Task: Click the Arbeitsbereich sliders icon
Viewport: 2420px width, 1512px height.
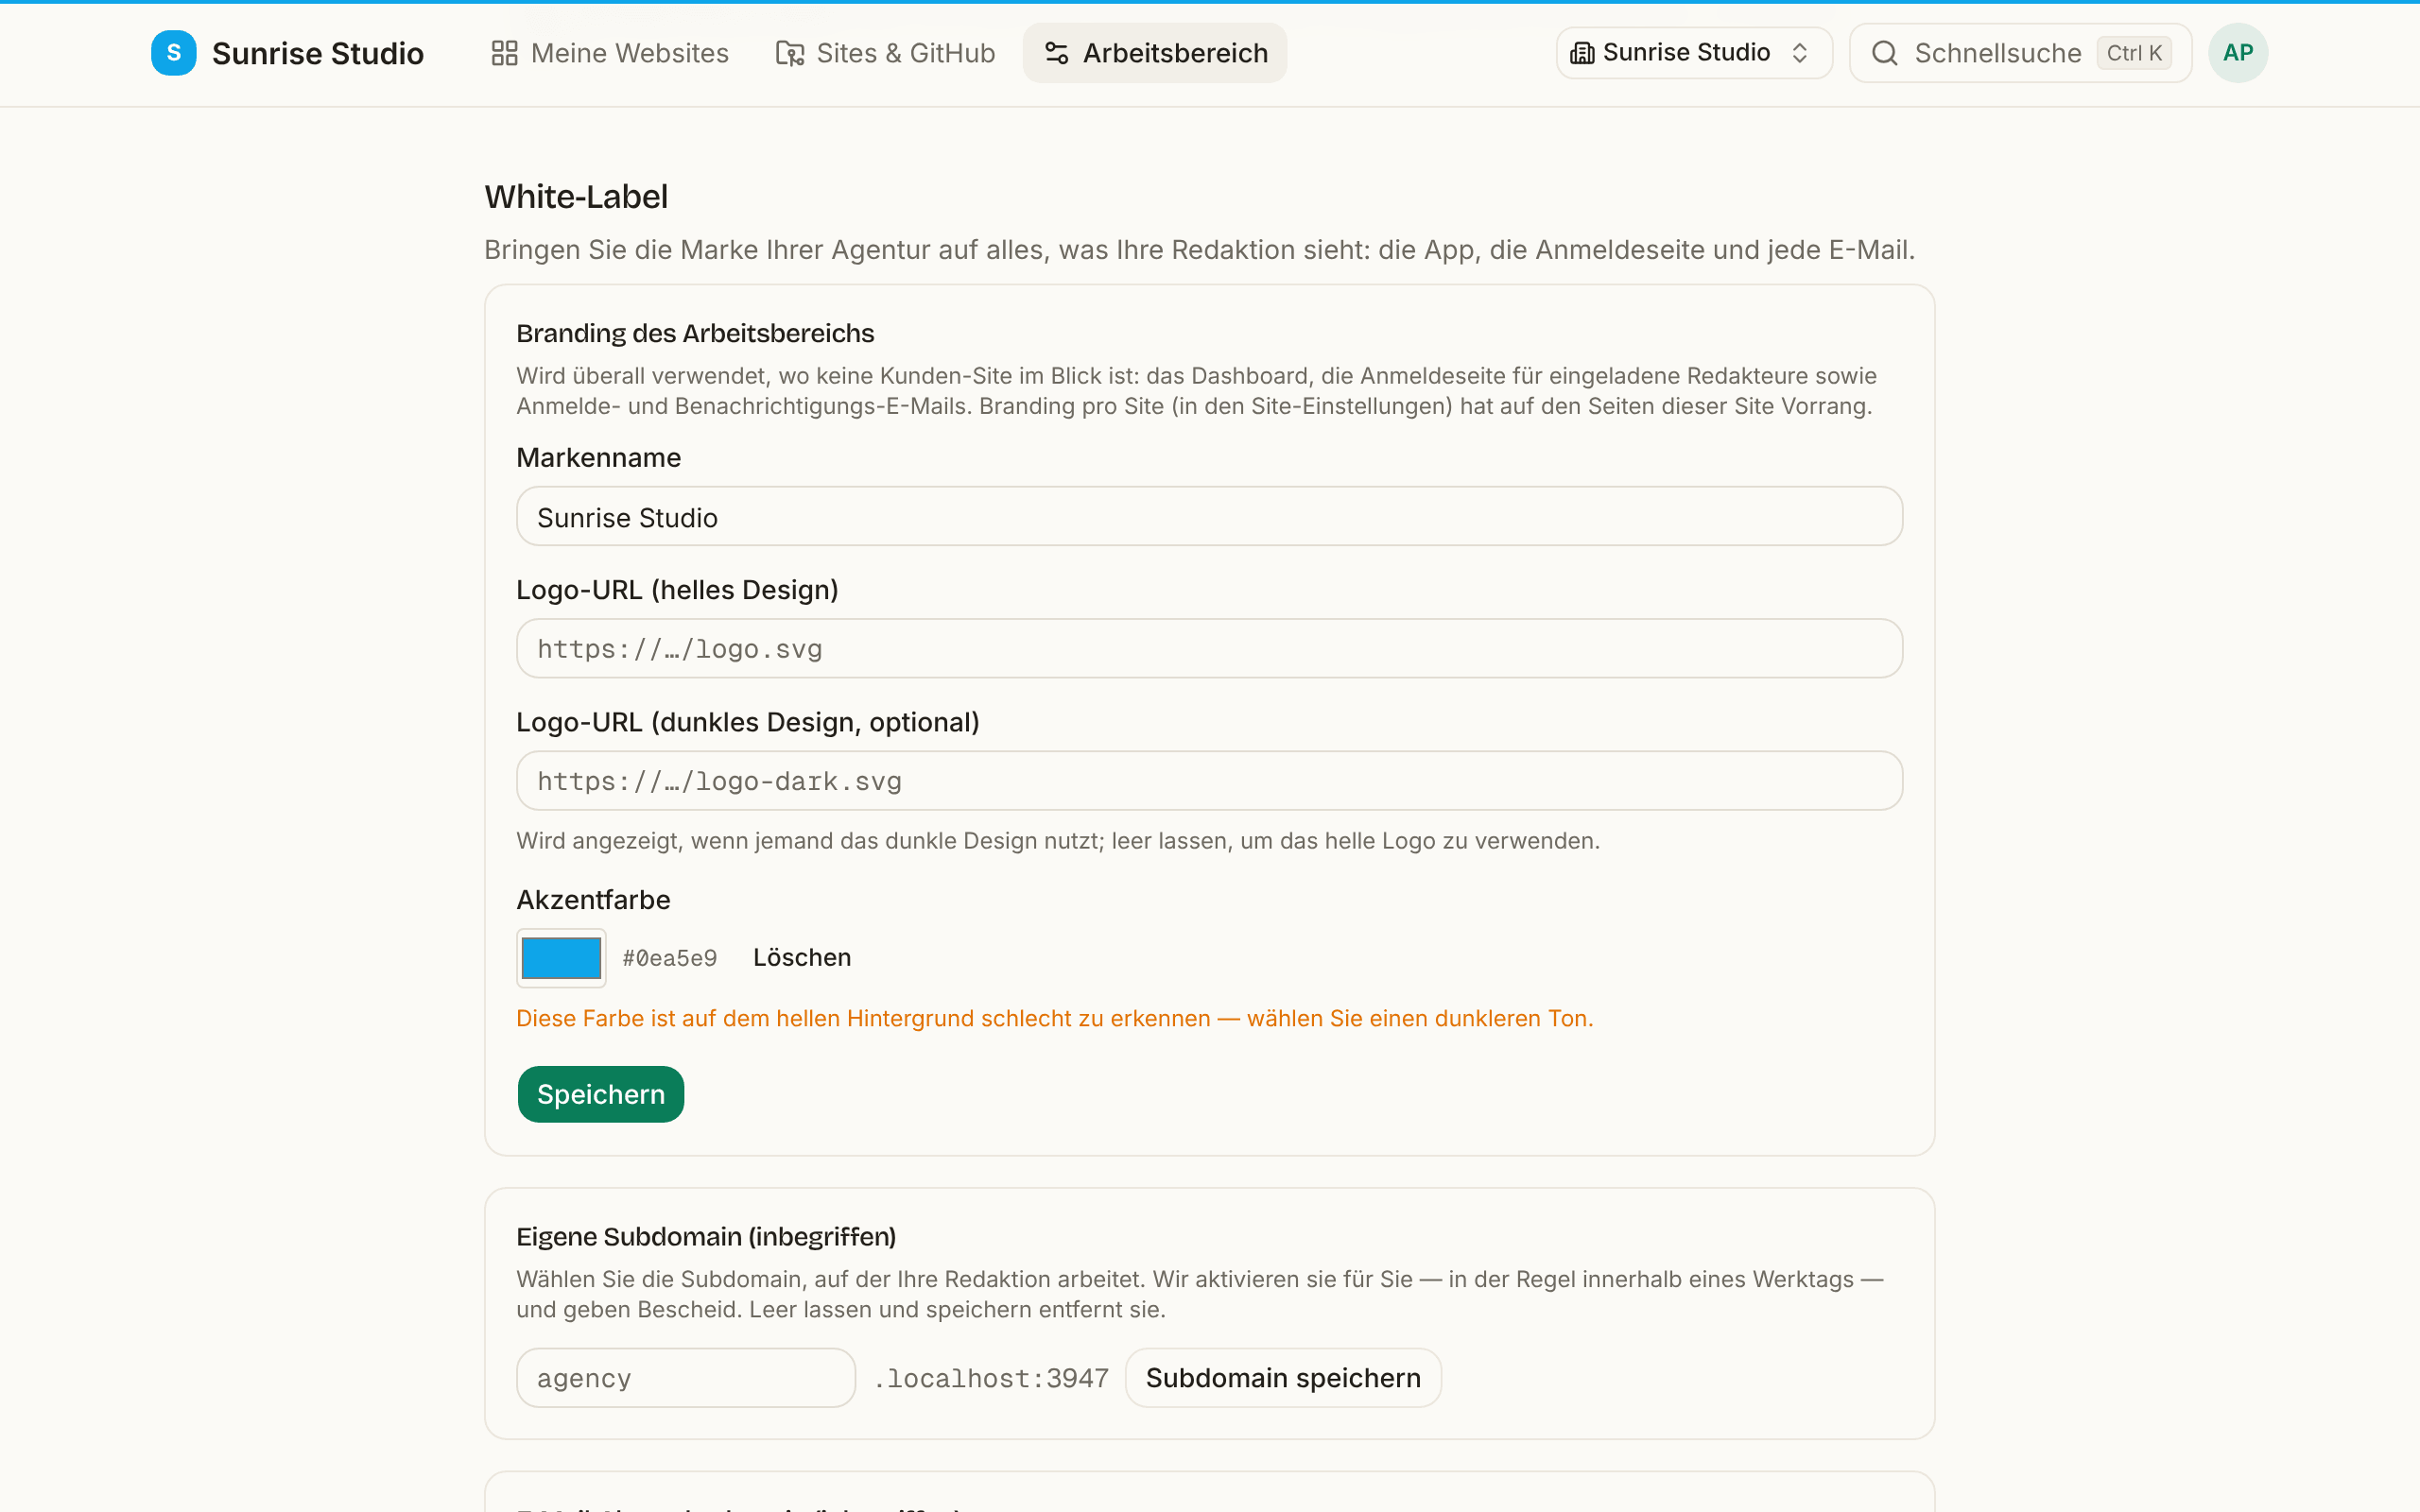Action: click(1057, 53)
